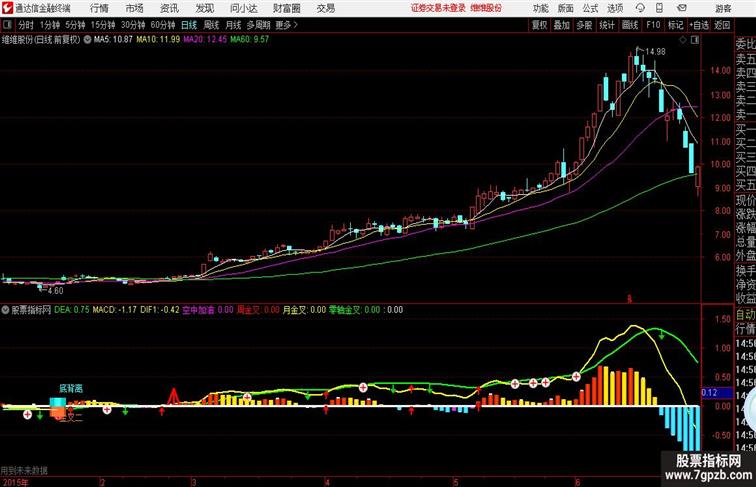Open the 发现 menu
The height and width of the screenshot is (487, 756).
point(204,8)
